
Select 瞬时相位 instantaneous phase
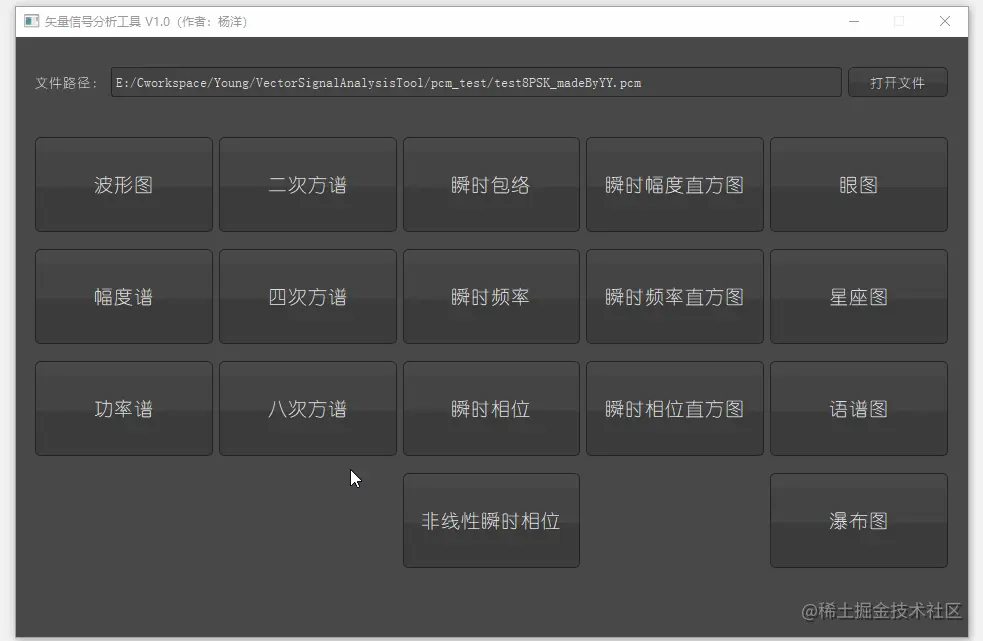491,408
